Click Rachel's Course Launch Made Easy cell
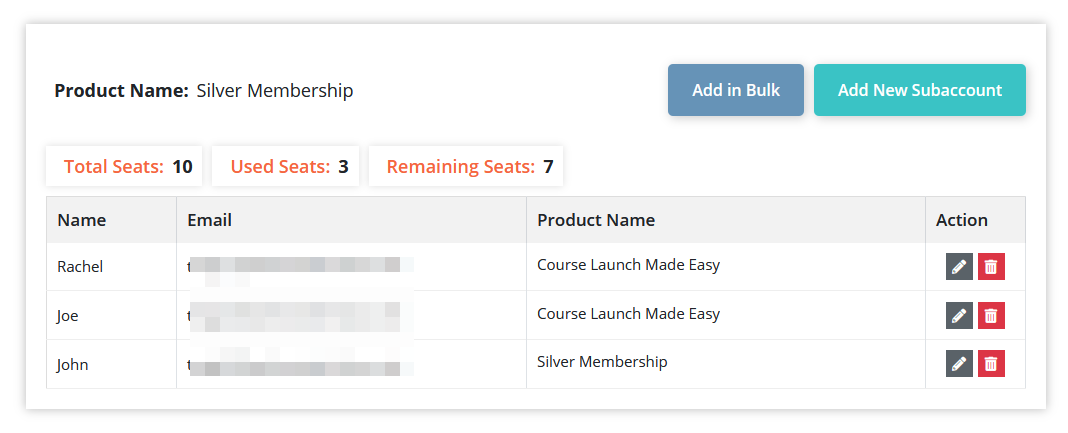This screenshot has height=433, width=1068. pos(628,266)
